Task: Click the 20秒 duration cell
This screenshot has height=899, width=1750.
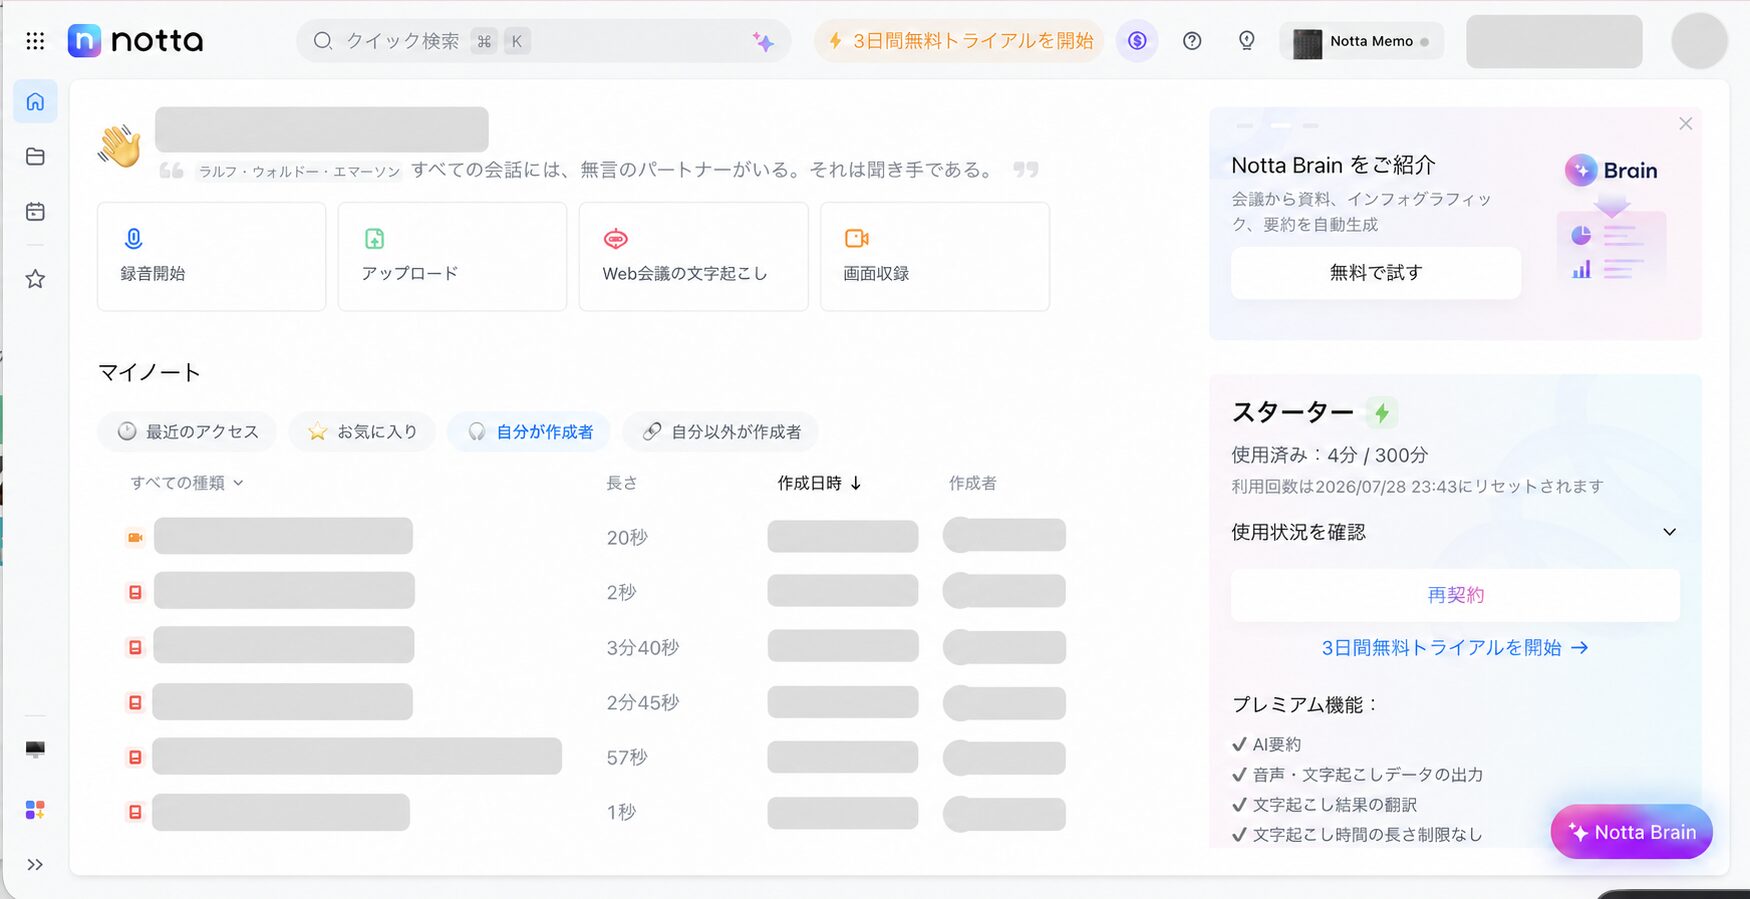Action: pyautogui.click(x=627, y=538)
